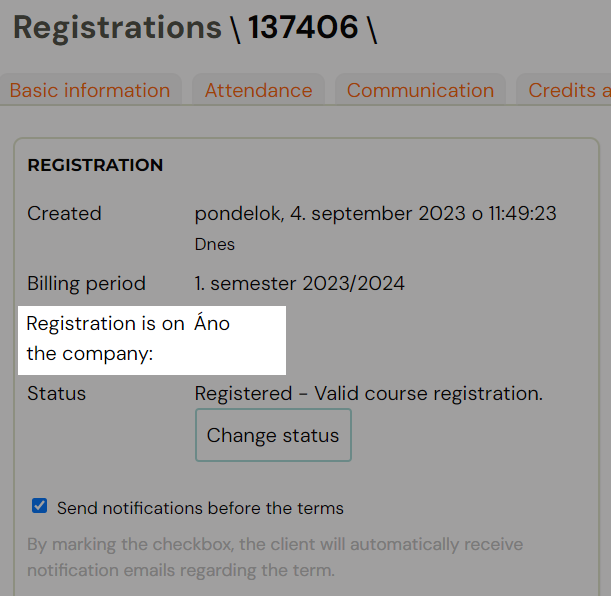The image size is (611, 596).
Task: Click the Registered – Valid course registration status text
Action: pos(368,393)
